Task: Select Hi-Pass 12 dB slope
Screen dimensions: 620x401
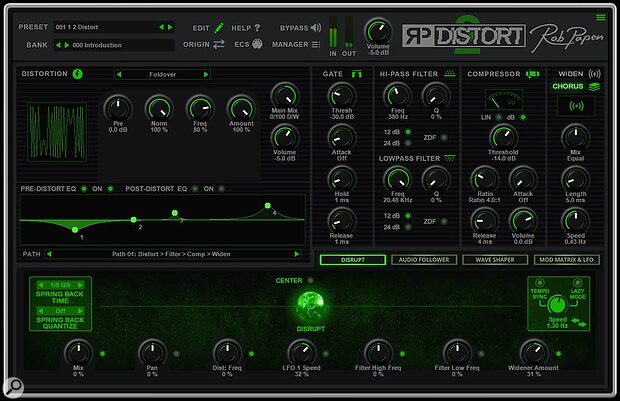Action: (408, 132)
